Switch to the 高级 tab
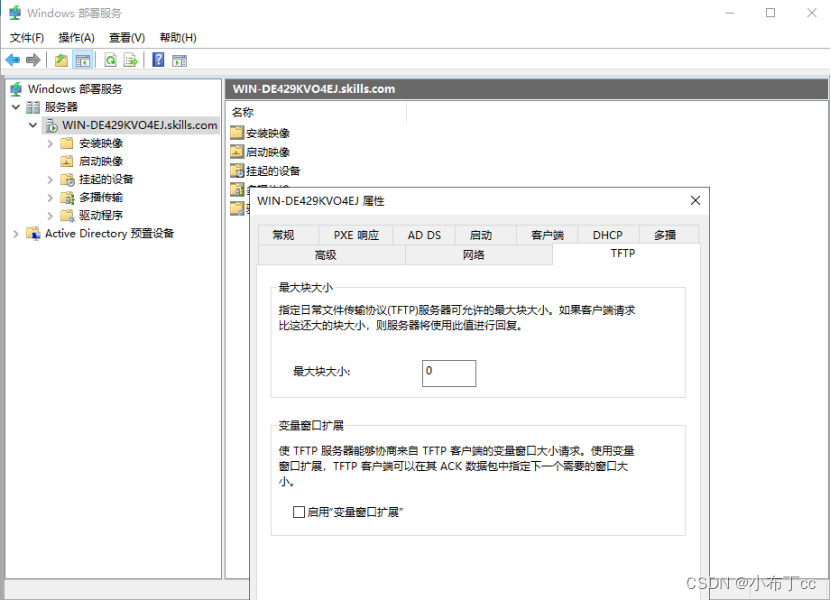The height and width of the screenshot is (601, 831). coord(331,255)
